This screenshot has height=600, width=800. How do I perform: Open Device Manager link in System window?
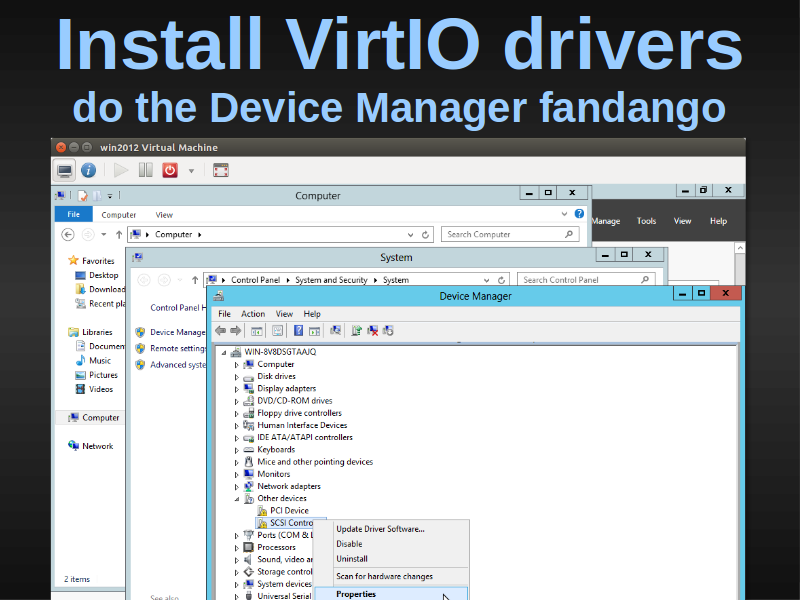tap(178, 332)
